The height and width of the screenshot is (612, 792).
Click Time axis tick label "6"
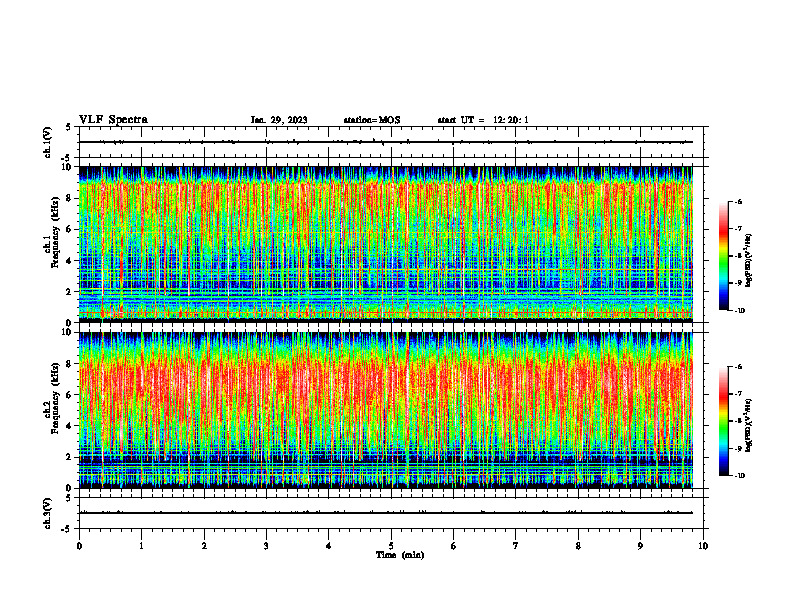point(454,546)
